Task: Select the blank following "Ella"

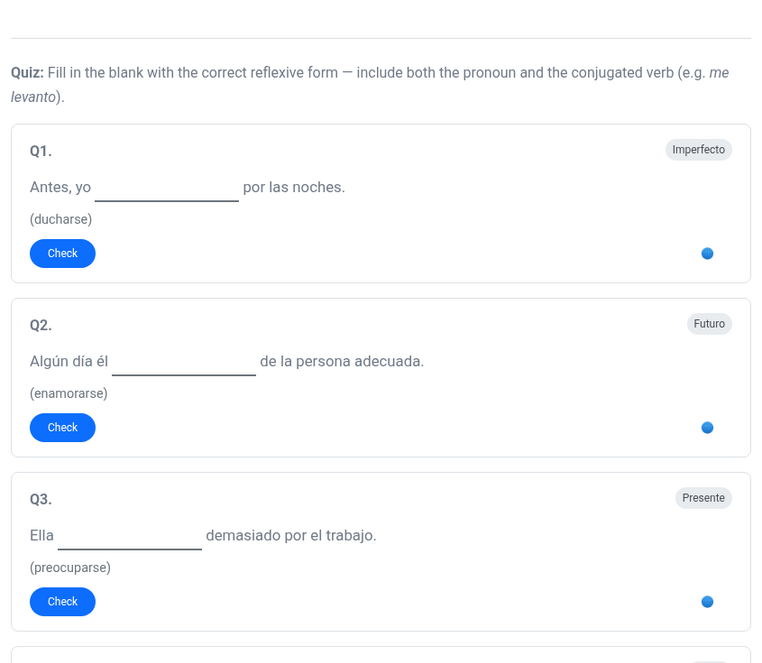Action: tap(130, 535)
